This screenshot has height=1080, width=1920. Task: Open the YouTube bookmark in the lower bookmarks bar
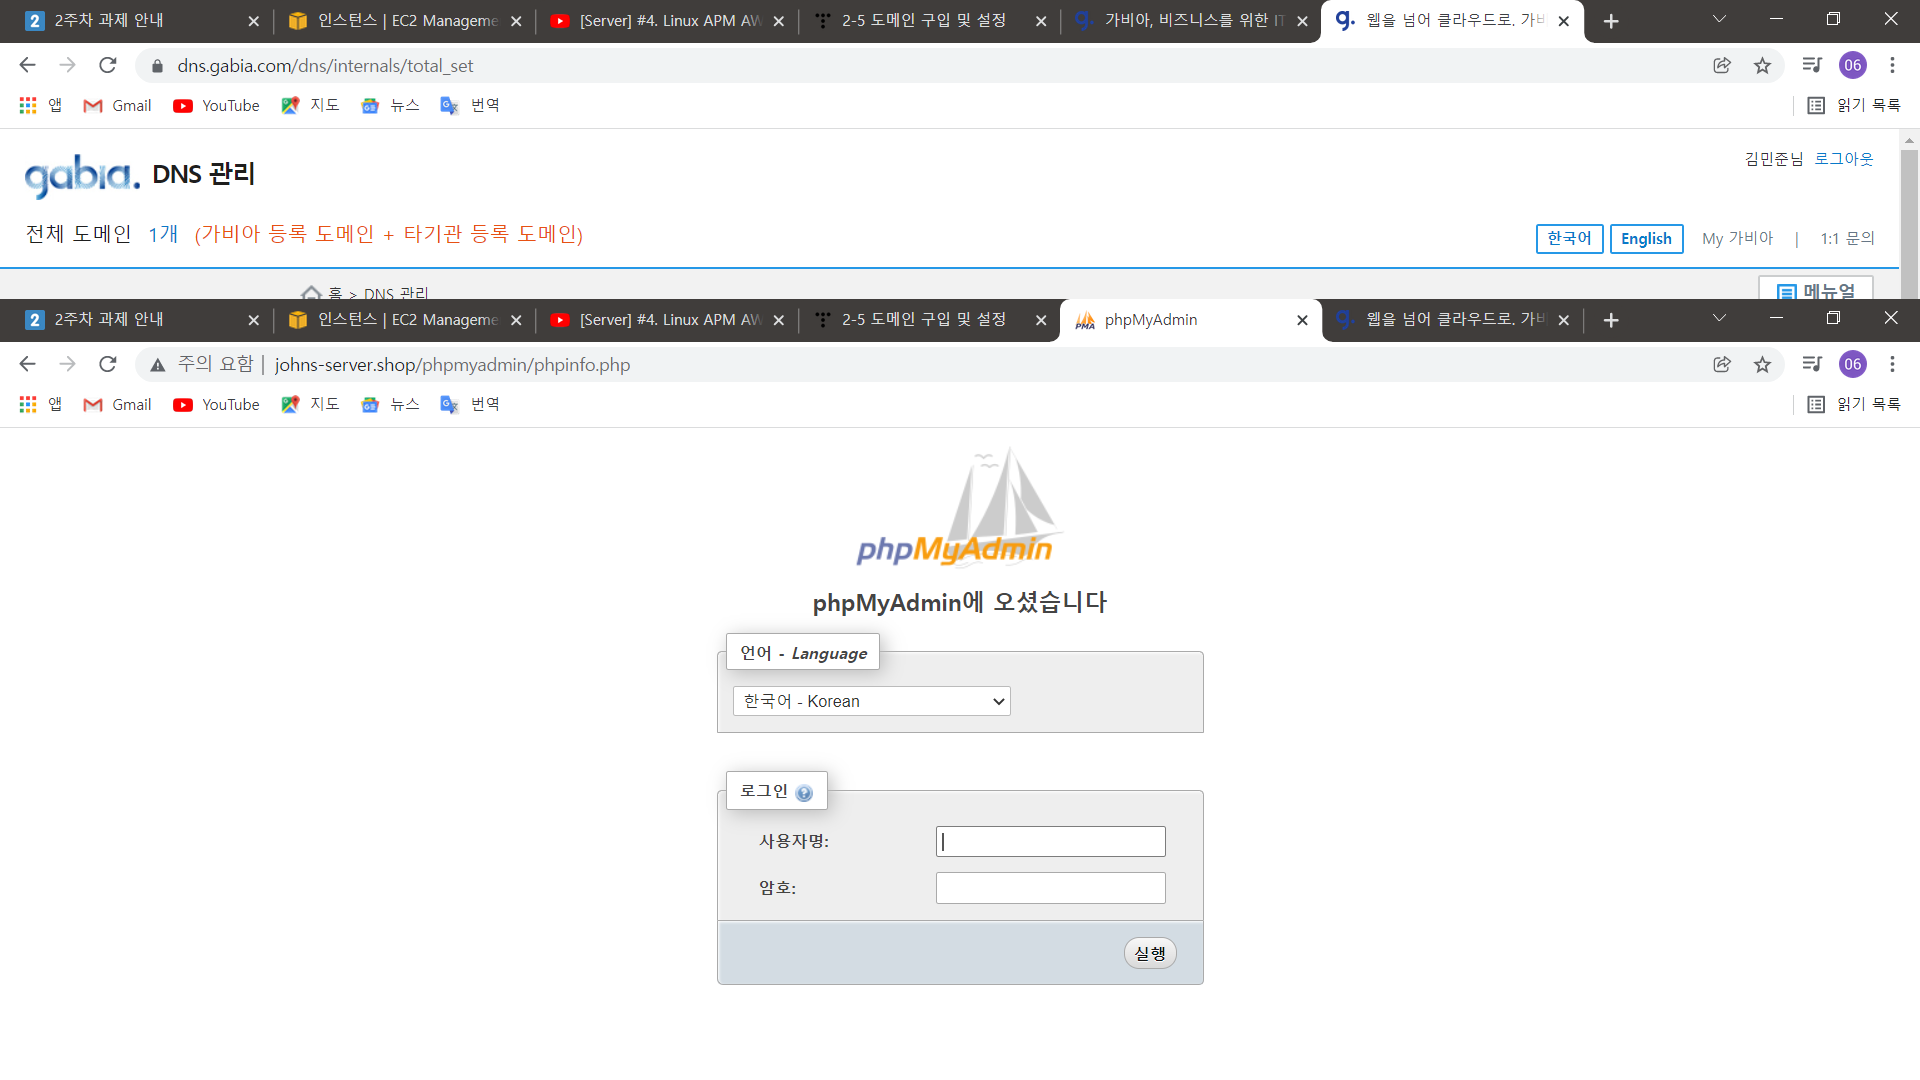click(x=216, y=404)
